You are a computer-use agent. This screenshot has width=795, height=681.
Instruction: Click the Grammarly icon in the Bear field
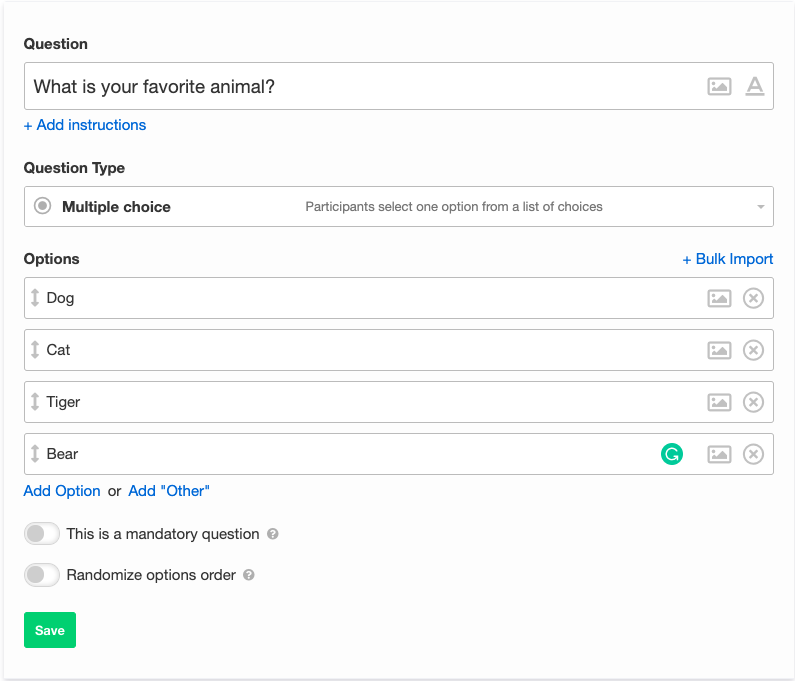tap(672, 454)
